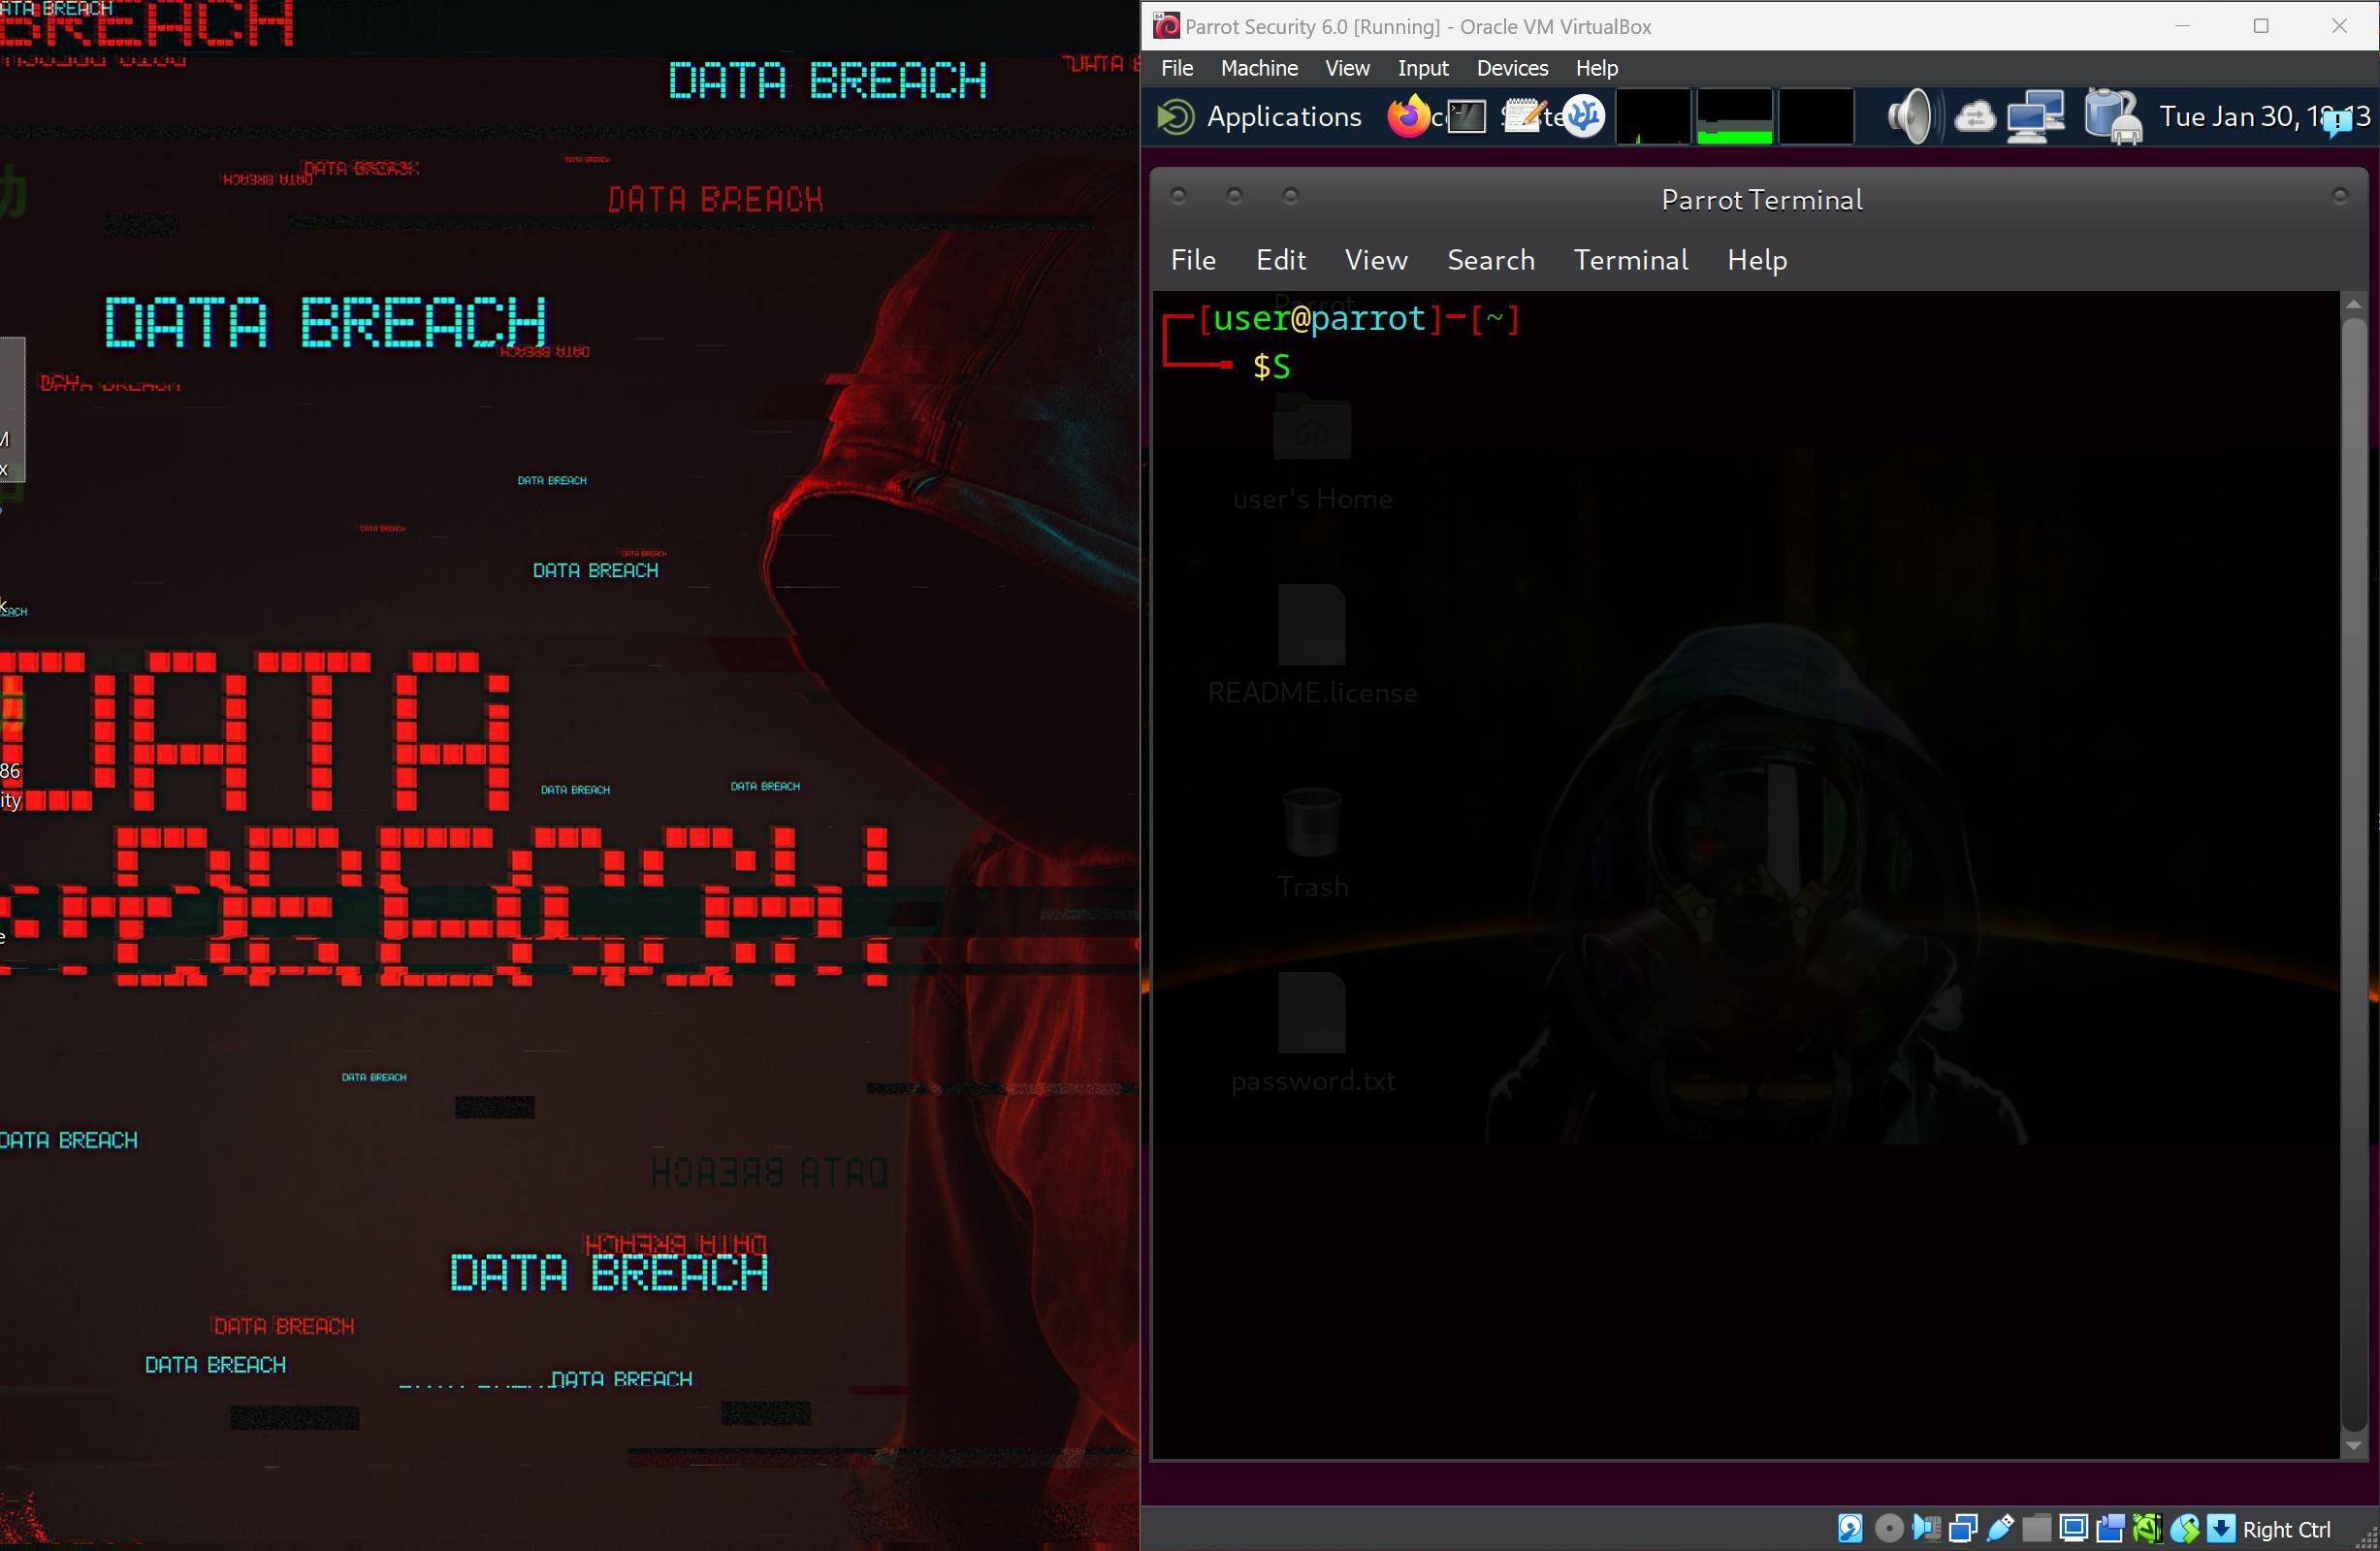
Task: Open the terminal's Edit menu
Action: coord(1280,260)
